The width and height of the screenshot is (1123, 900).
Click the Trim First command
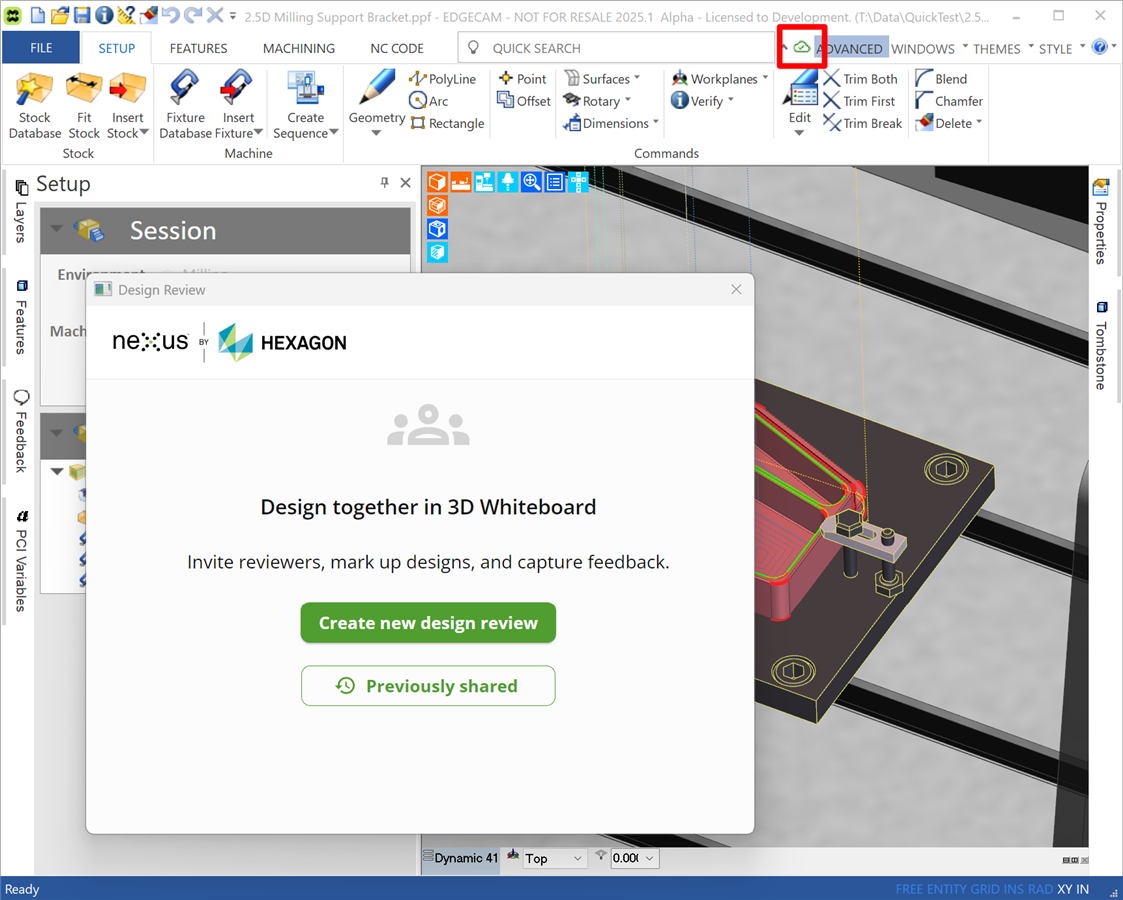tap(859, 101)
